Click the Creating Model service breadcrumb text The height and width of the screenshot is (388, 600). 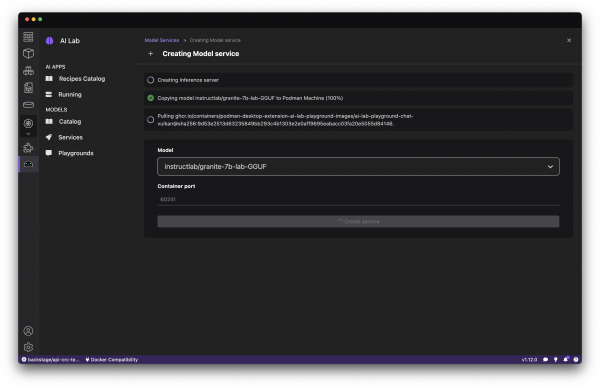tap(215, 40)
